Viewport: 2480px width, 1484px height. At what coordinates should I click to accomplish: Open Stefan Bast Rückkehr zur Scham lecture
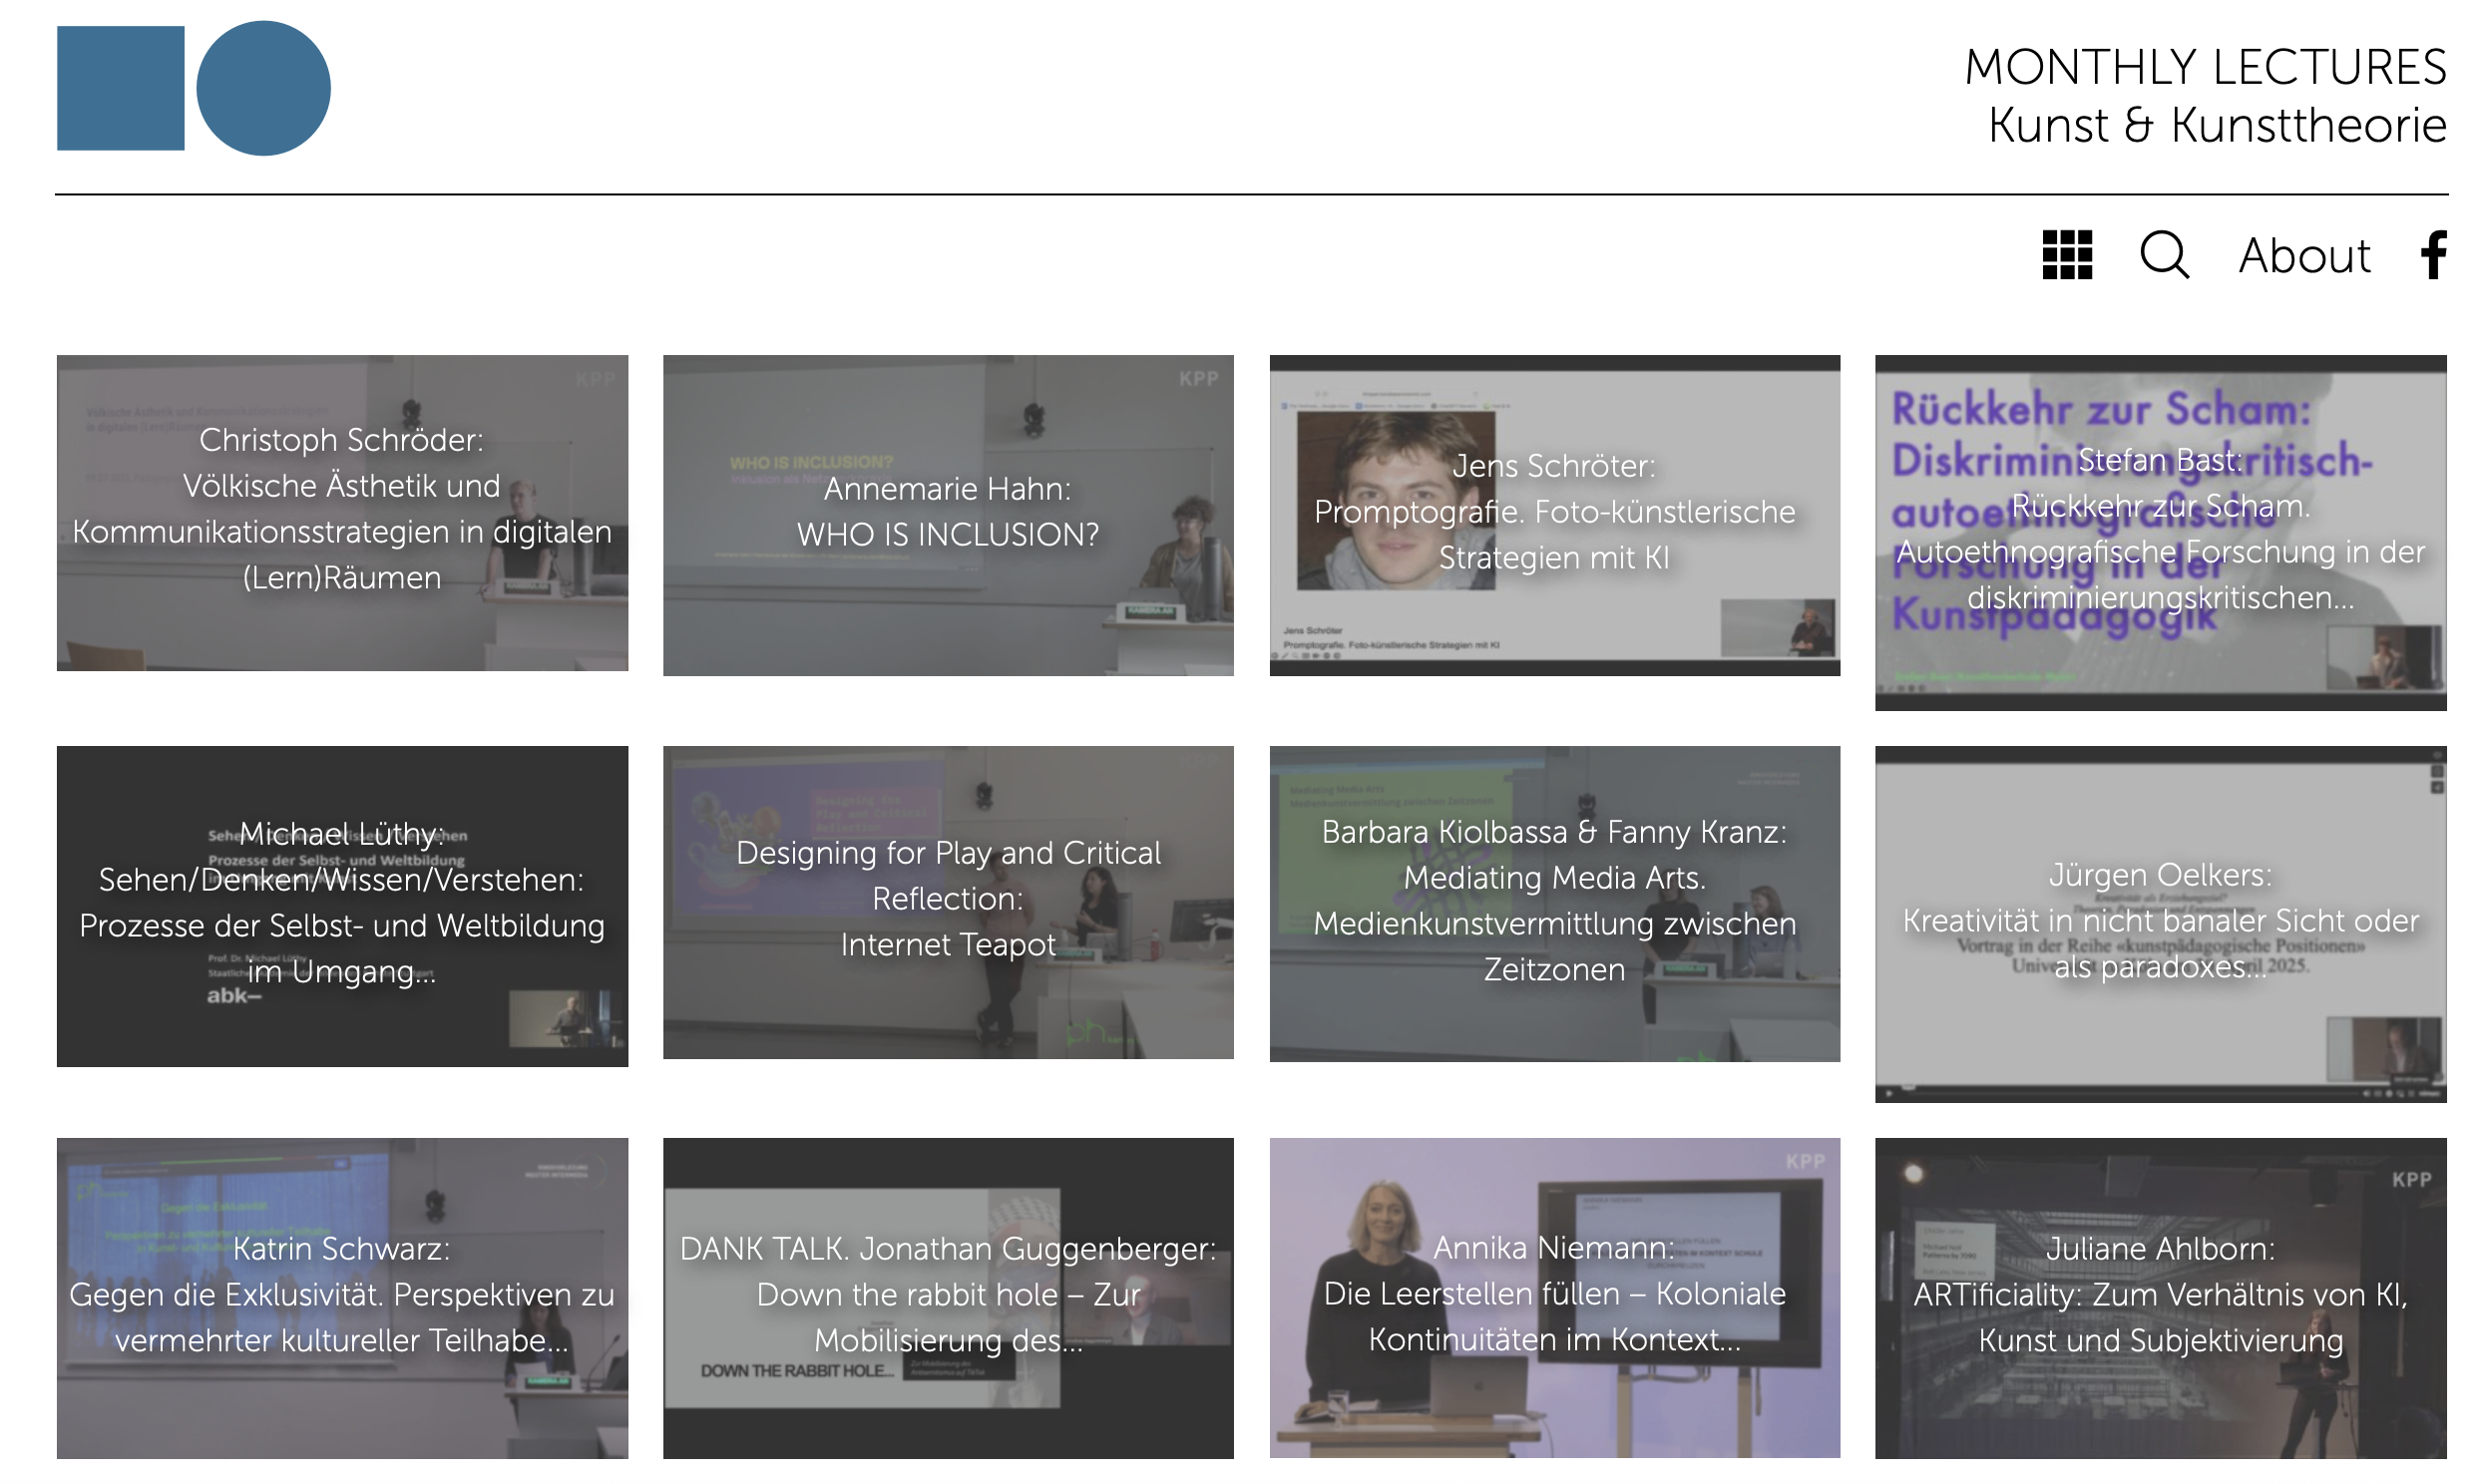point(2160,532)
